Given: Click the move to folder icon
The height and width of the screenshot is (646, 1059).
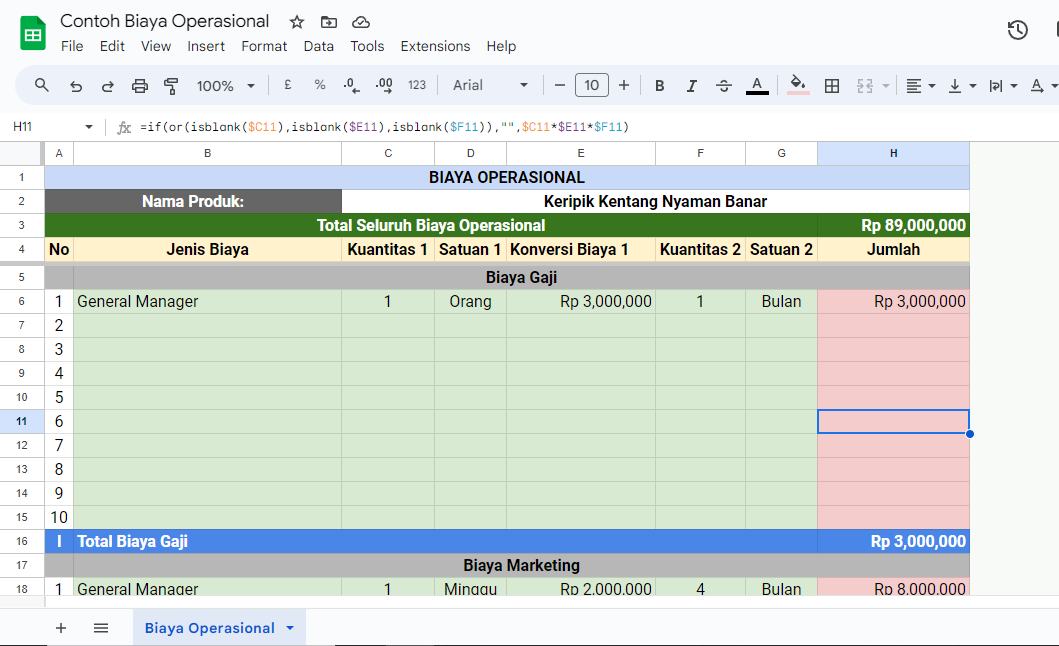Looking at the screenshot, I should [329, 22].
